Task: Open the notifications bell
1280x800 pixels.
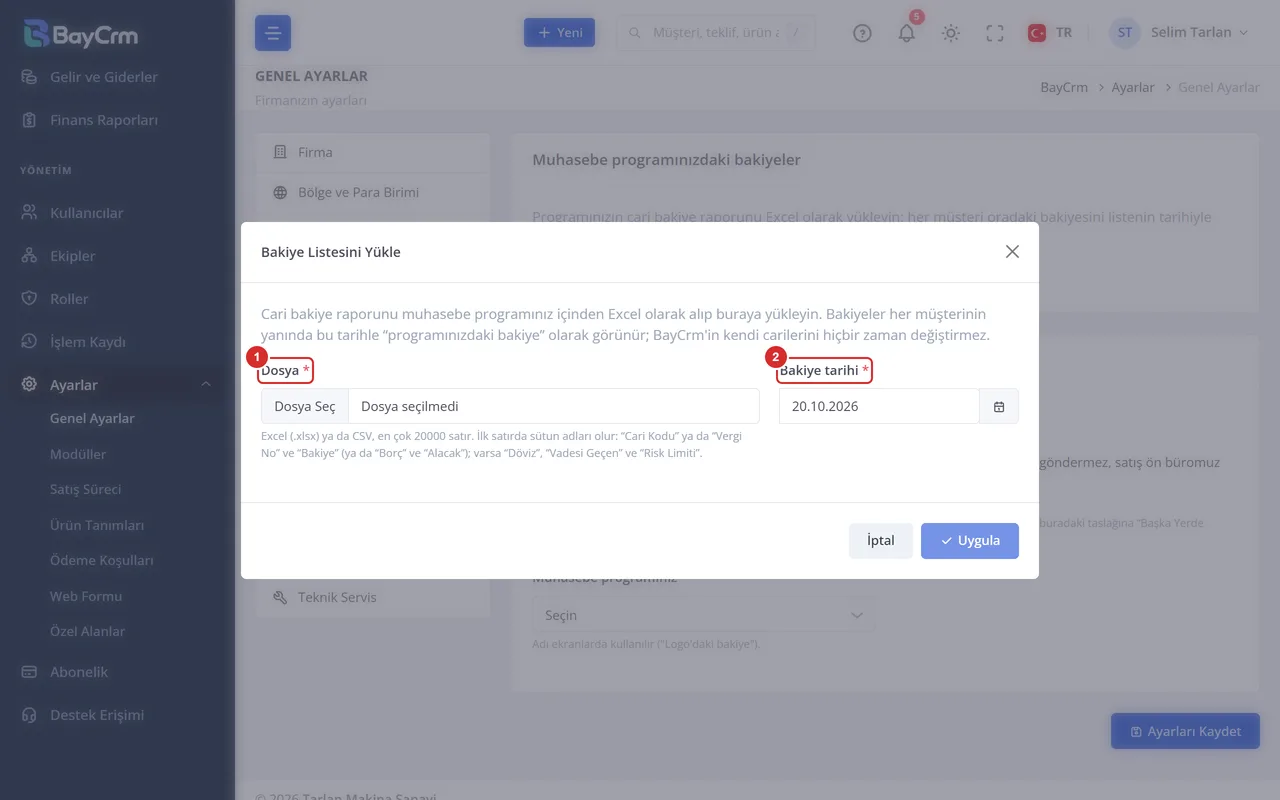Action: pos(907,33)
